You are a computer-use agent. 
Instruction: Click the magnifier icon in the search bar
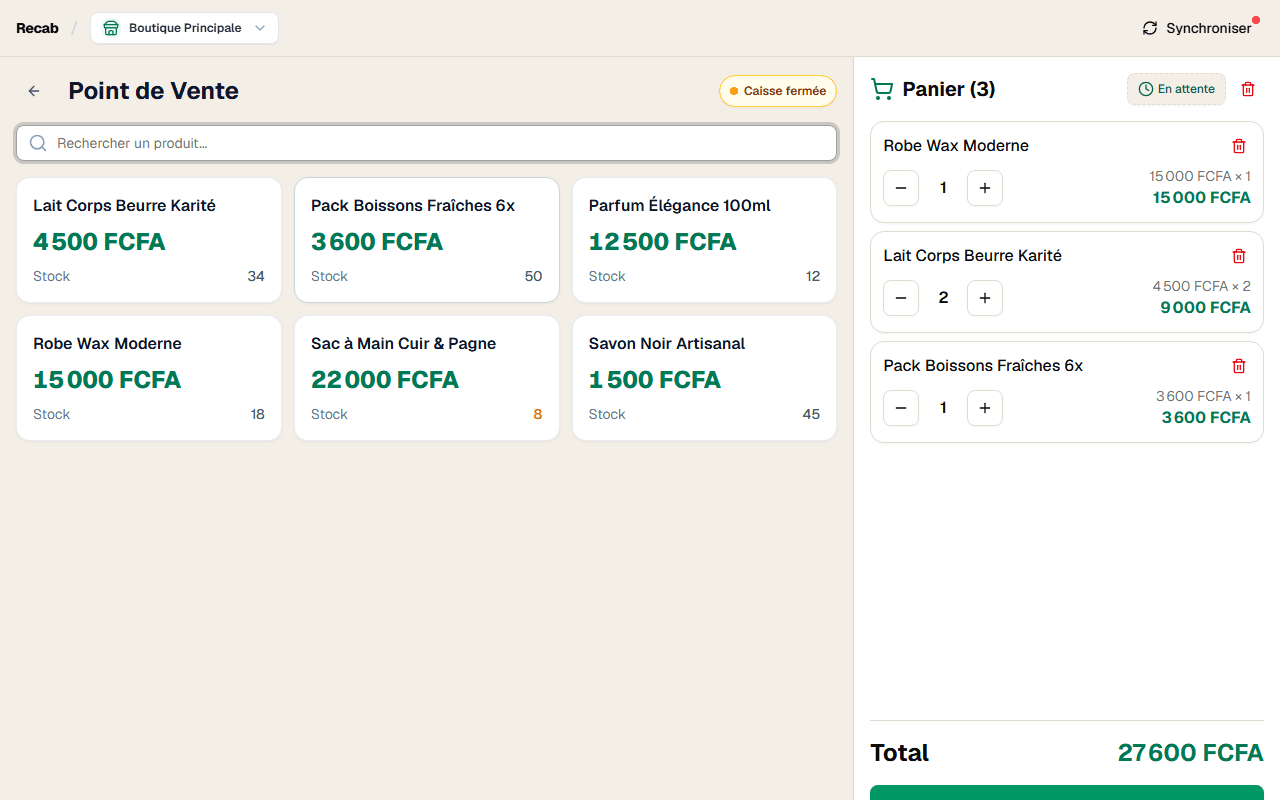[x=38, y=143]
